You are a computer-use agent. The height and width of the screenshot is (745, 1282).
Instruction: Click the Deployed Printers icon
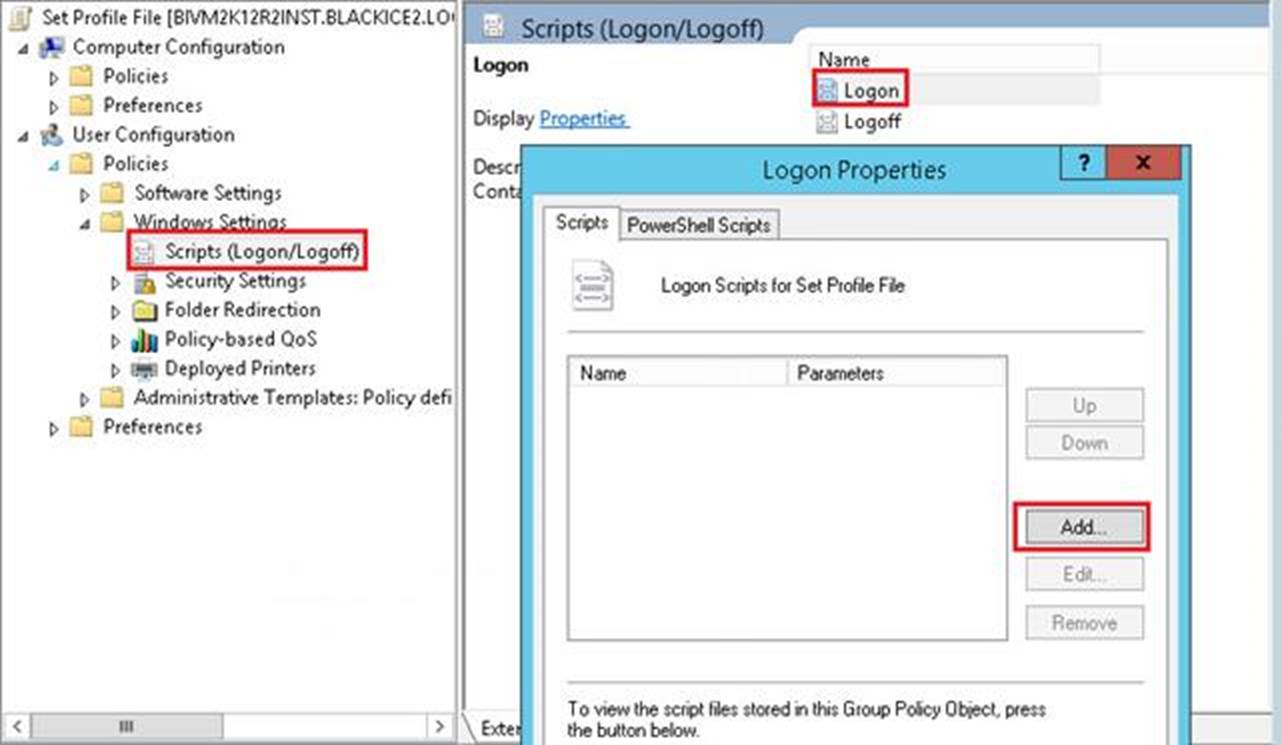(145, 369)
